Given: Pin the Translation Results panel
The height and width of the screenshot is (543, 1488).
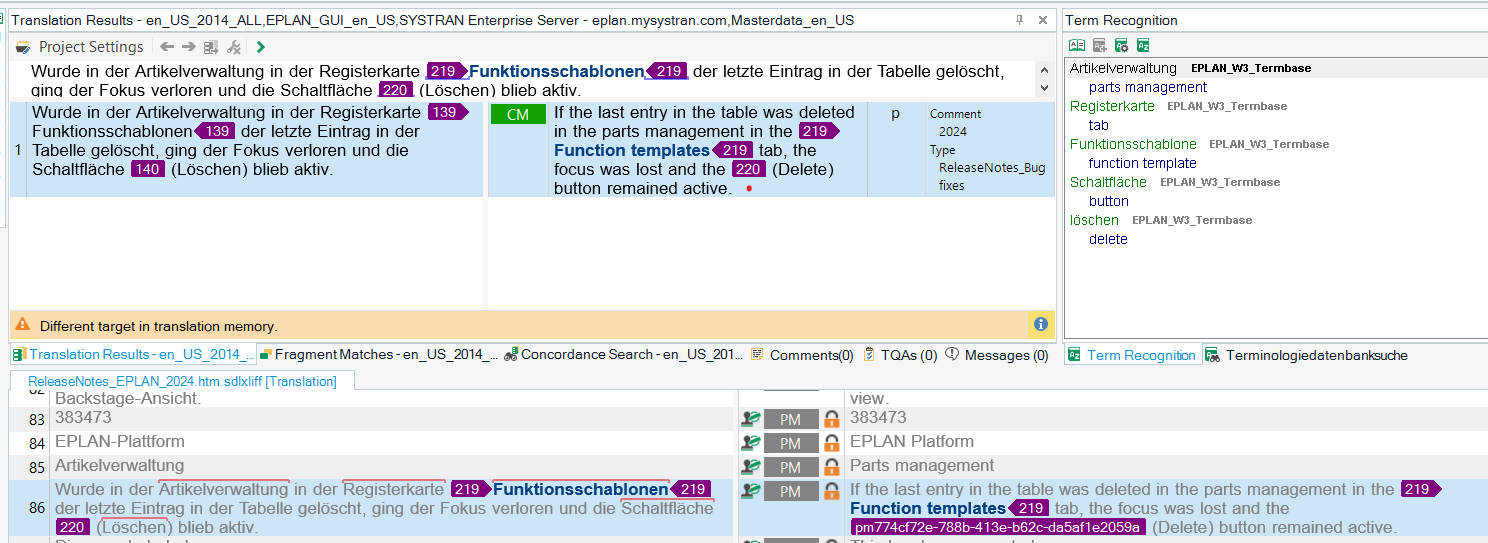Looking at the screenshot, I should (1019, 20).
